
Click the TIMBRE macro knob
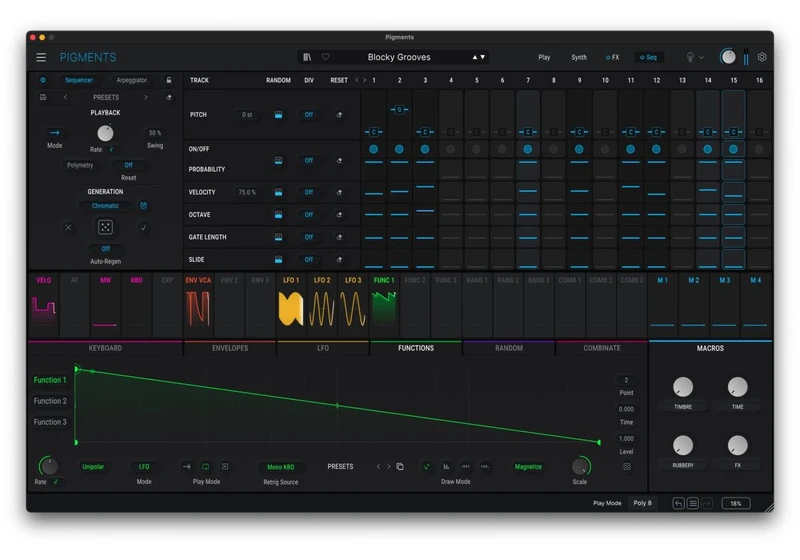683,387
